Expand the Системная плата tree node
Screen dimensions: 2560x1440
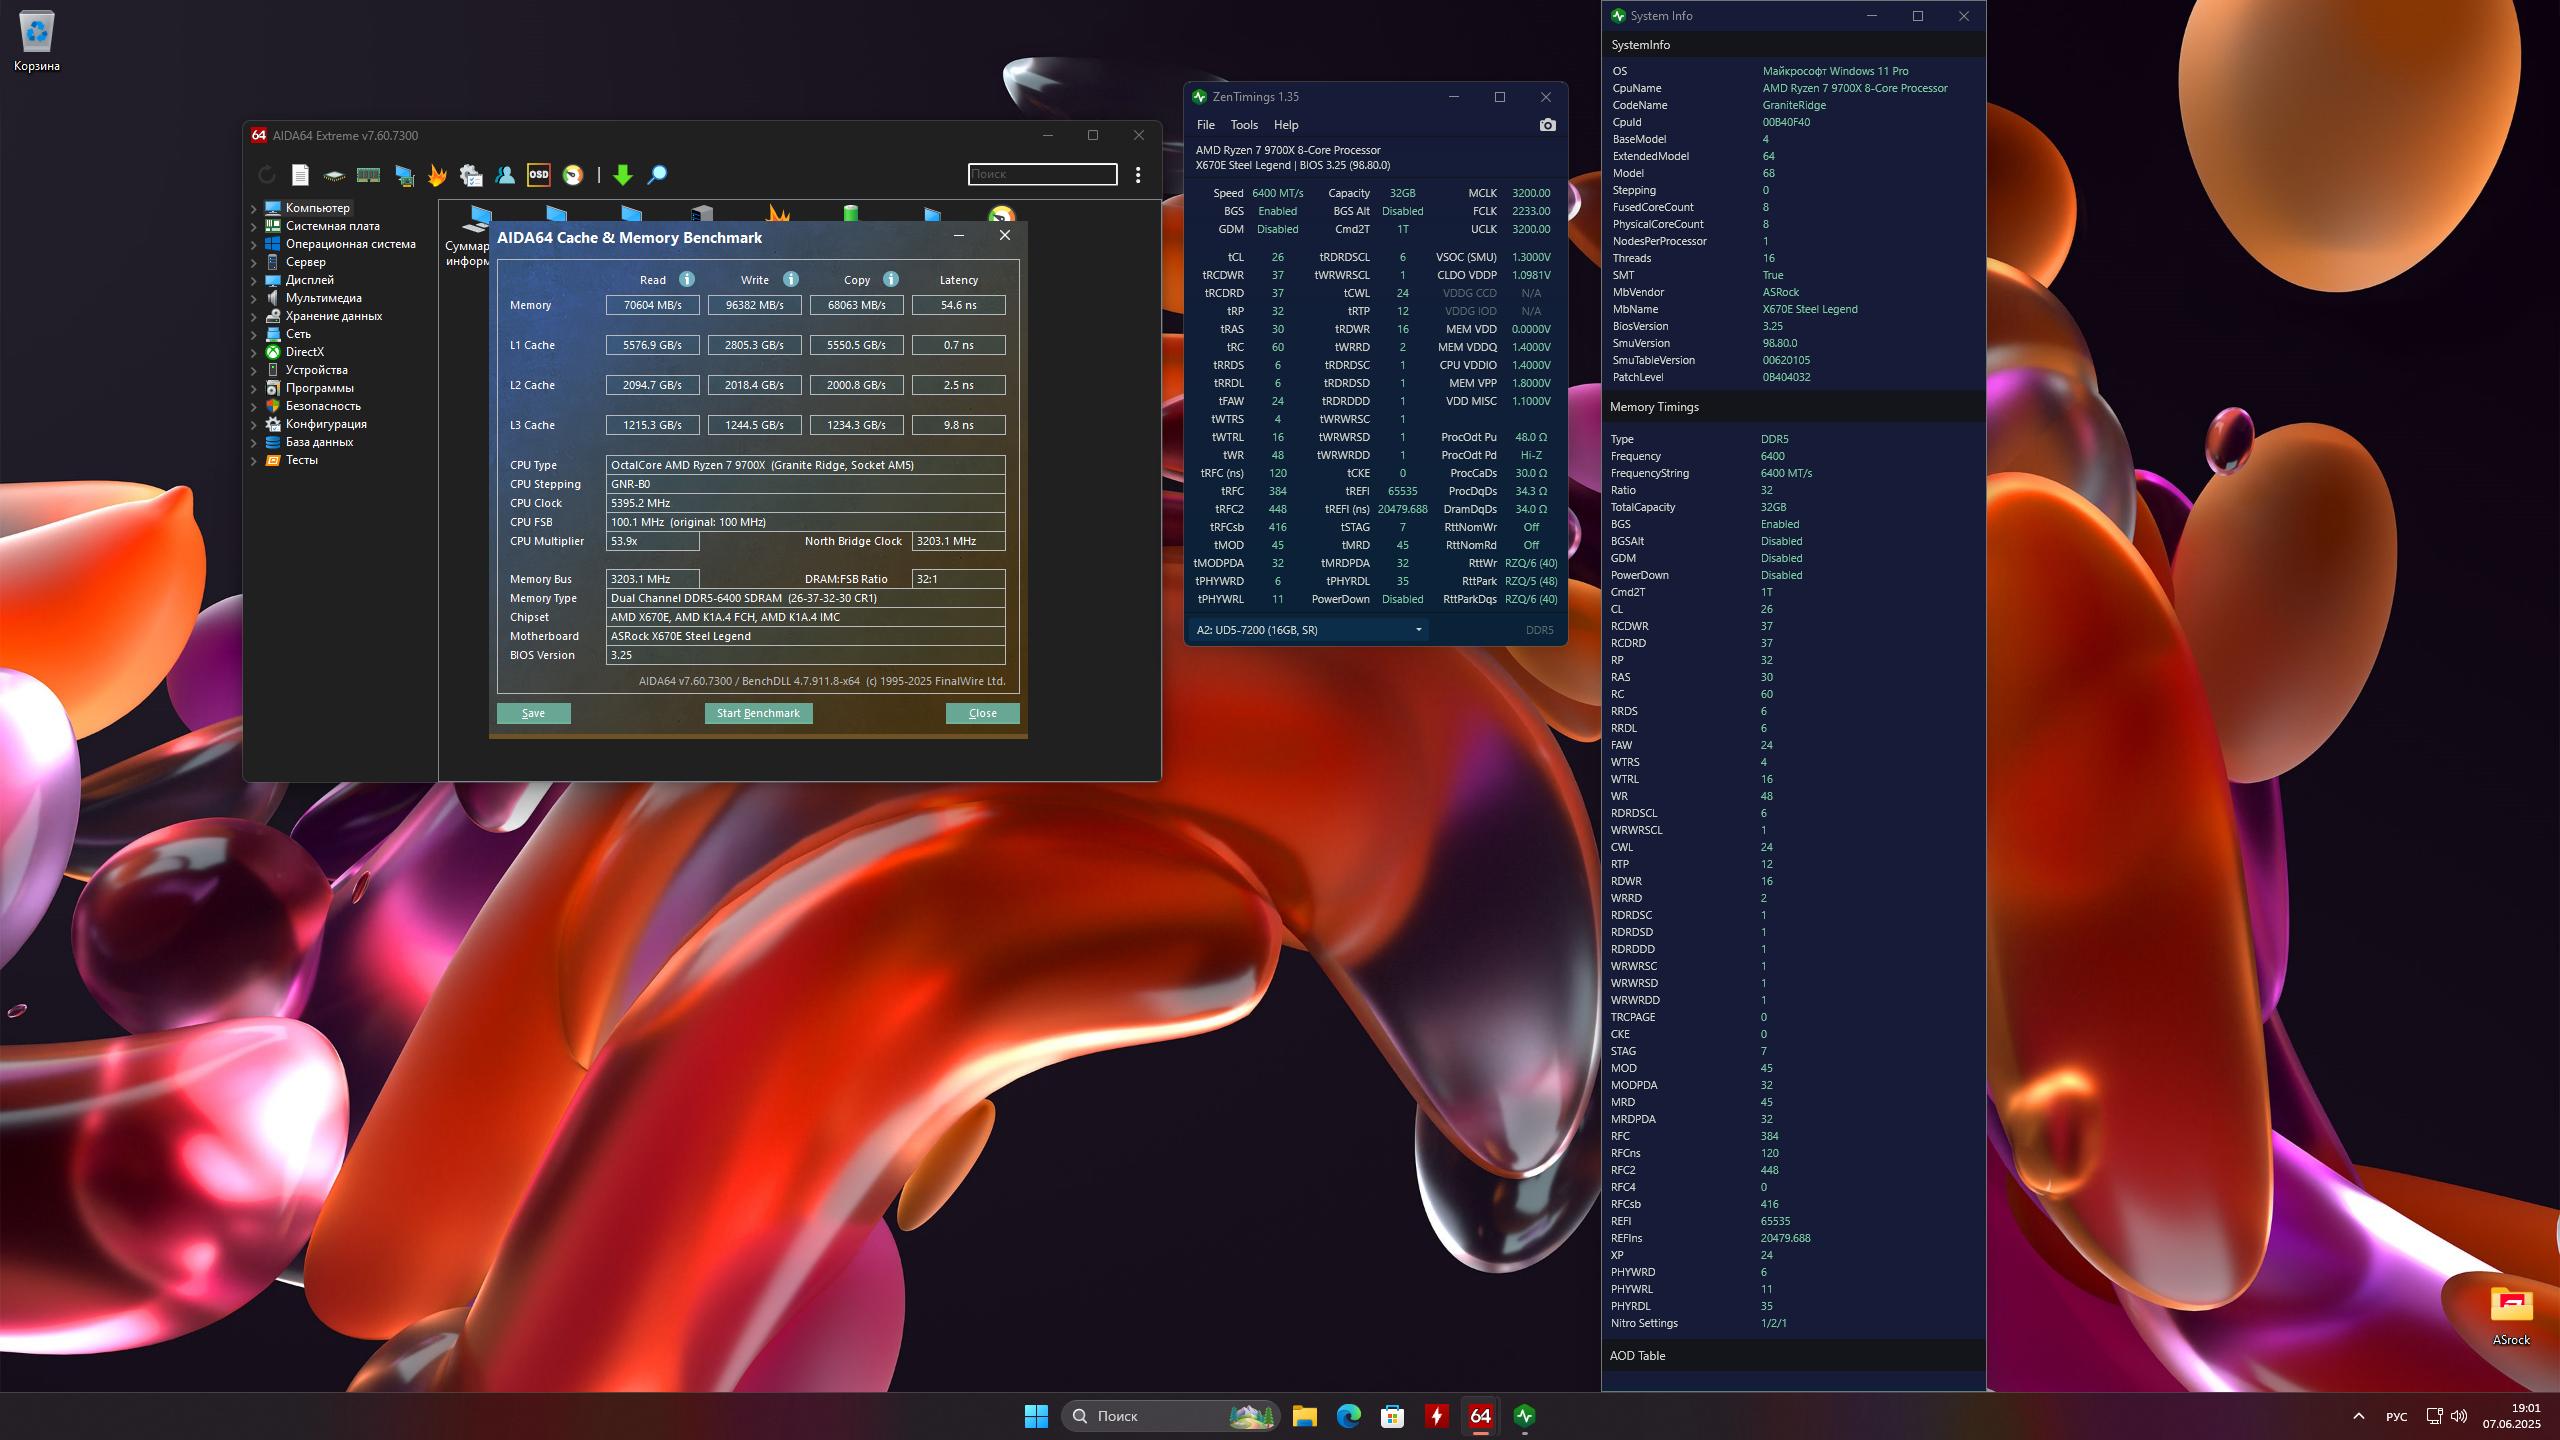click(x=254, y=227)
